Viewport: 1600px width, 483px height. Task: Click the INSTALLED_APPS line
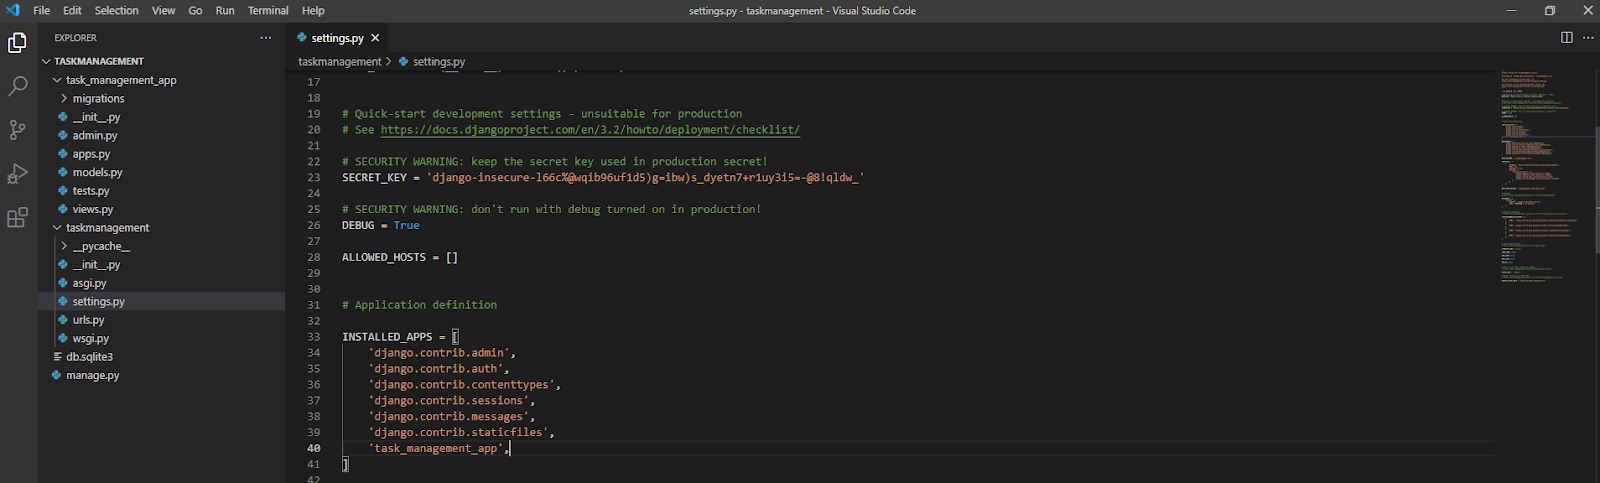point(400,337)
